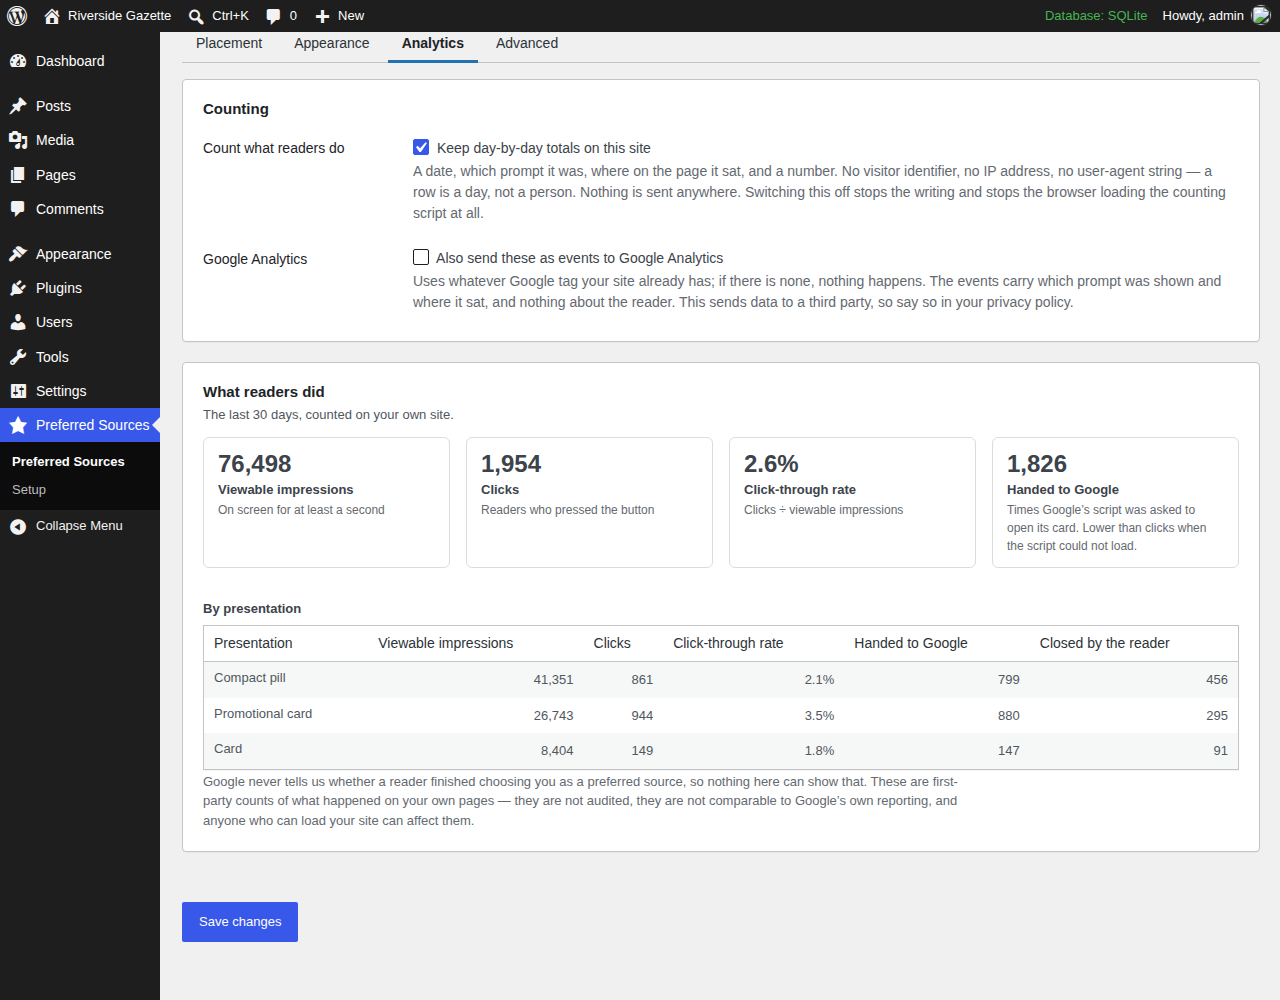Click the Users person icon
Screen dimensions: 1280x1000
(18, 322)
